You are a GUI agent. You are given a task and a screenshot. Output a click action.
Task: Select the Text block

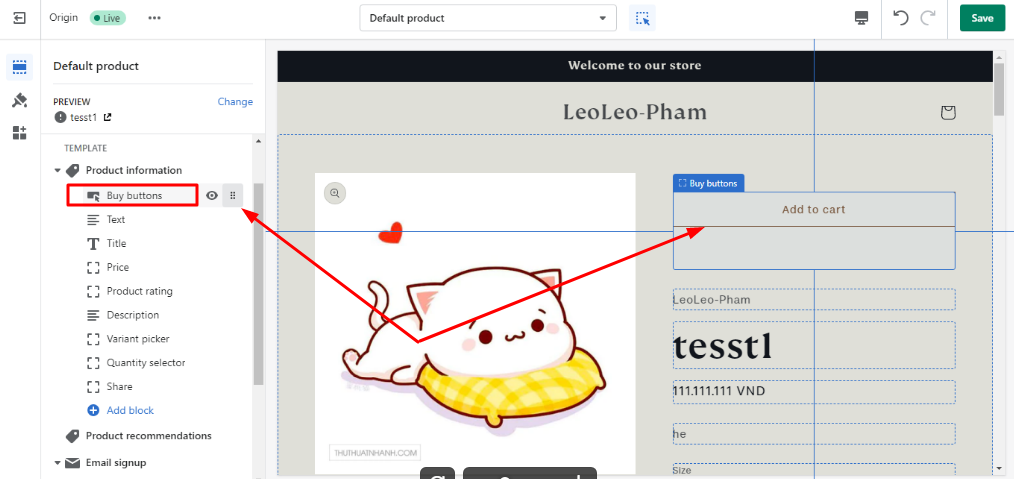pos(116,220)
